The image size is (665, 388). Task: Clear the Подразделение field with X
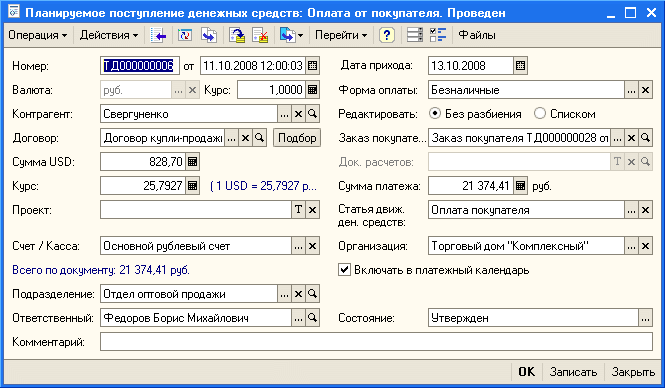point(299,294)
